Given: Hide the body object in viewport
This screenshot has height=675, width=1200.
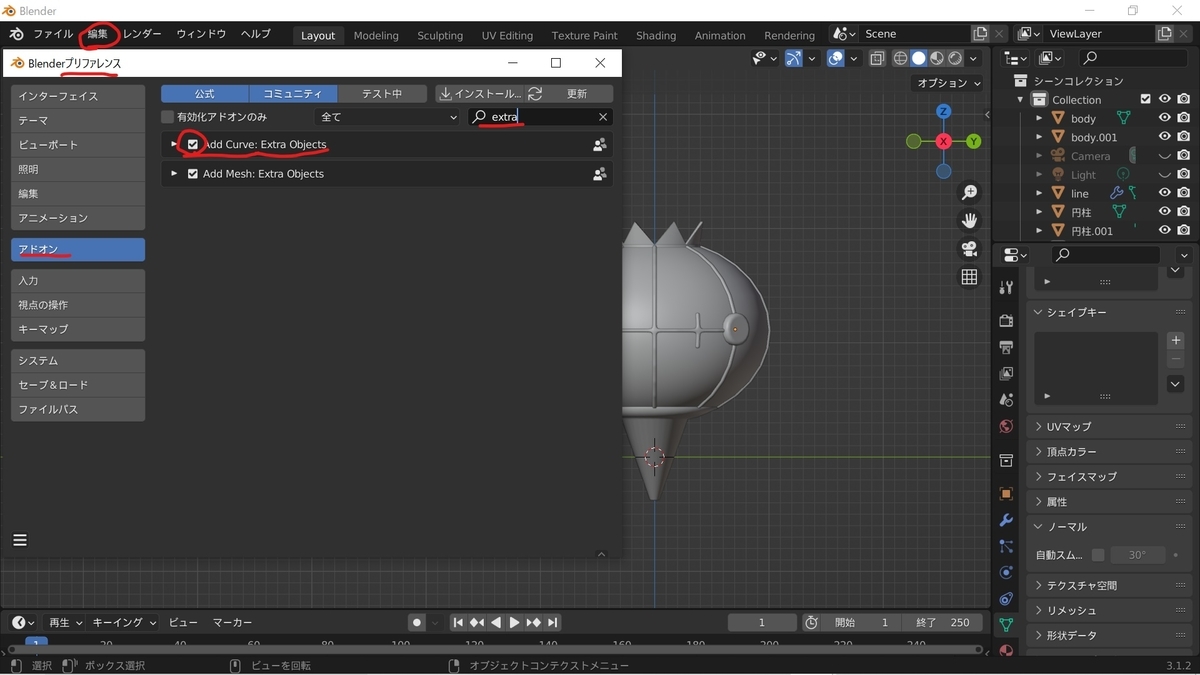Looking at the screenshot, I should (1164, 118).
